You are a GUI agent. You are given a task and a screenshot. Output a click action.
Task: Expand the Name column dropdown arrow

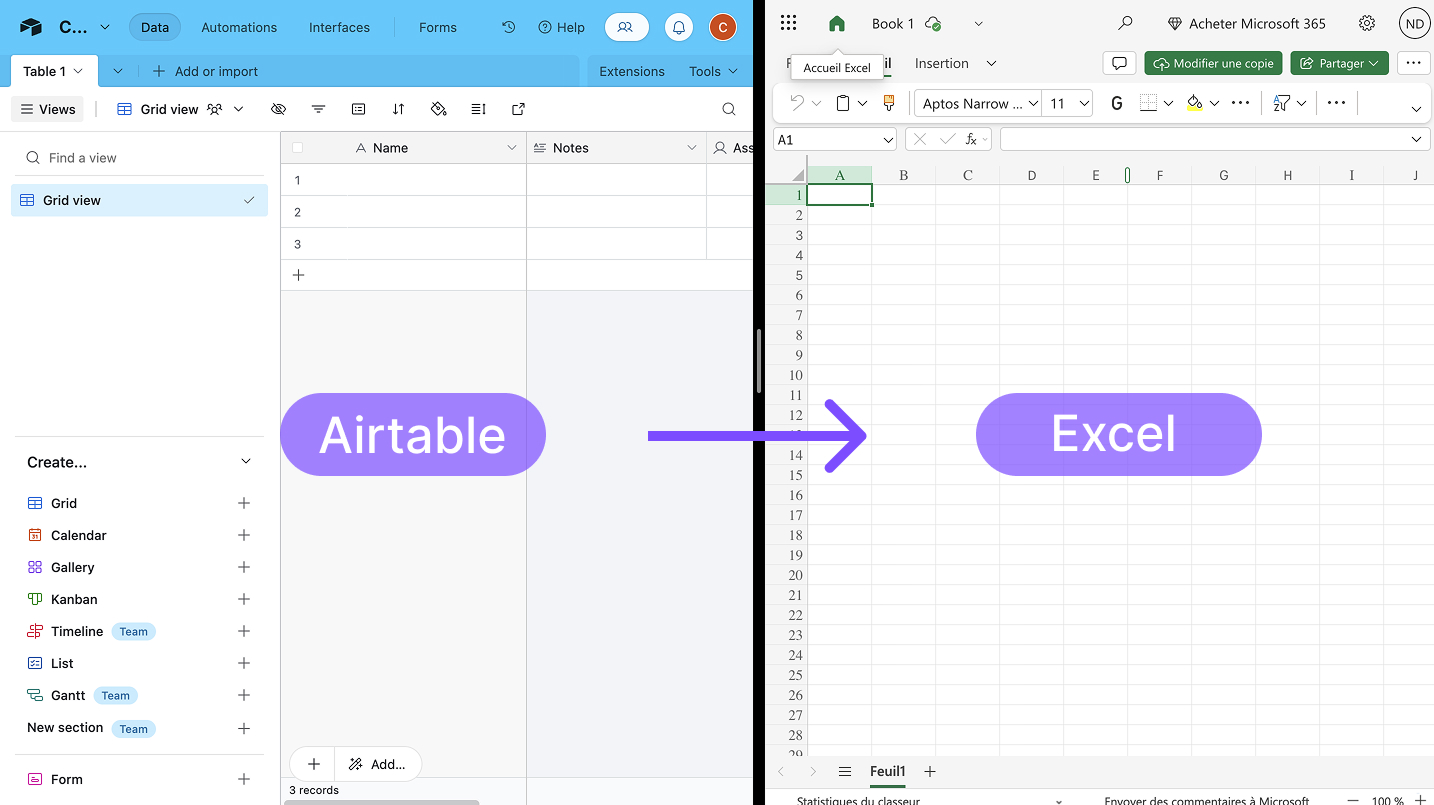pos(512,148)
